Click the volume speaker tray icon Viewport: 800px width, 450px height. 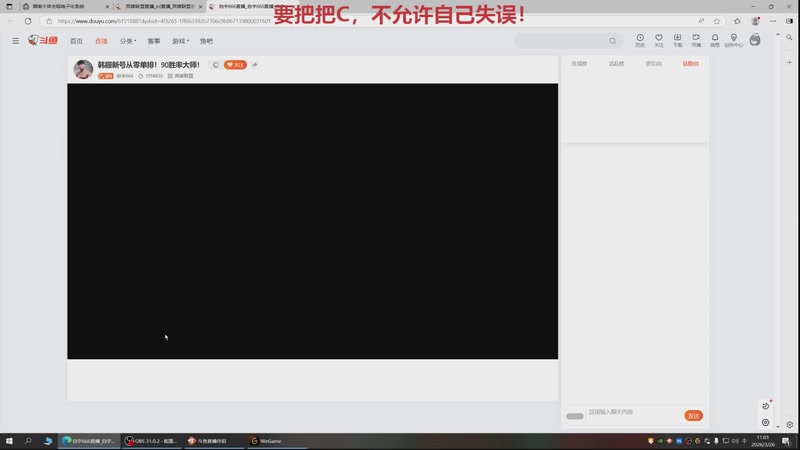click(x=735, y=441)
